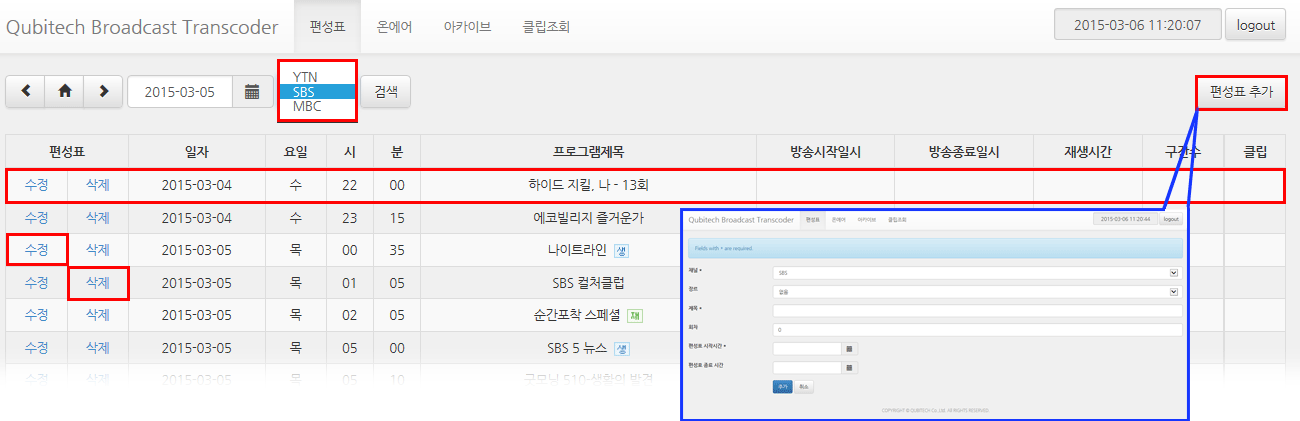Click the 회차 field showing 0 in inset

pyautogui.click(x=977, y=330)
